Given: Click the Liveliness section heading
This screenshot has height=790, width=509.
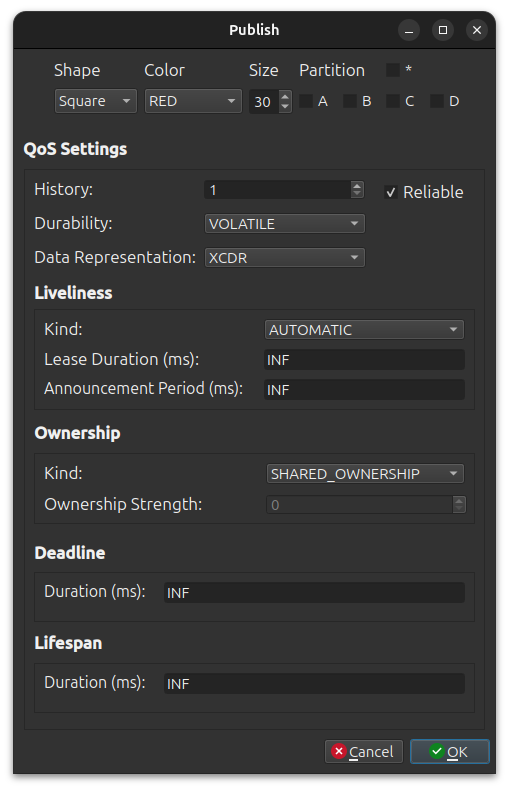Looking at the screenshot, I should 74,293.
